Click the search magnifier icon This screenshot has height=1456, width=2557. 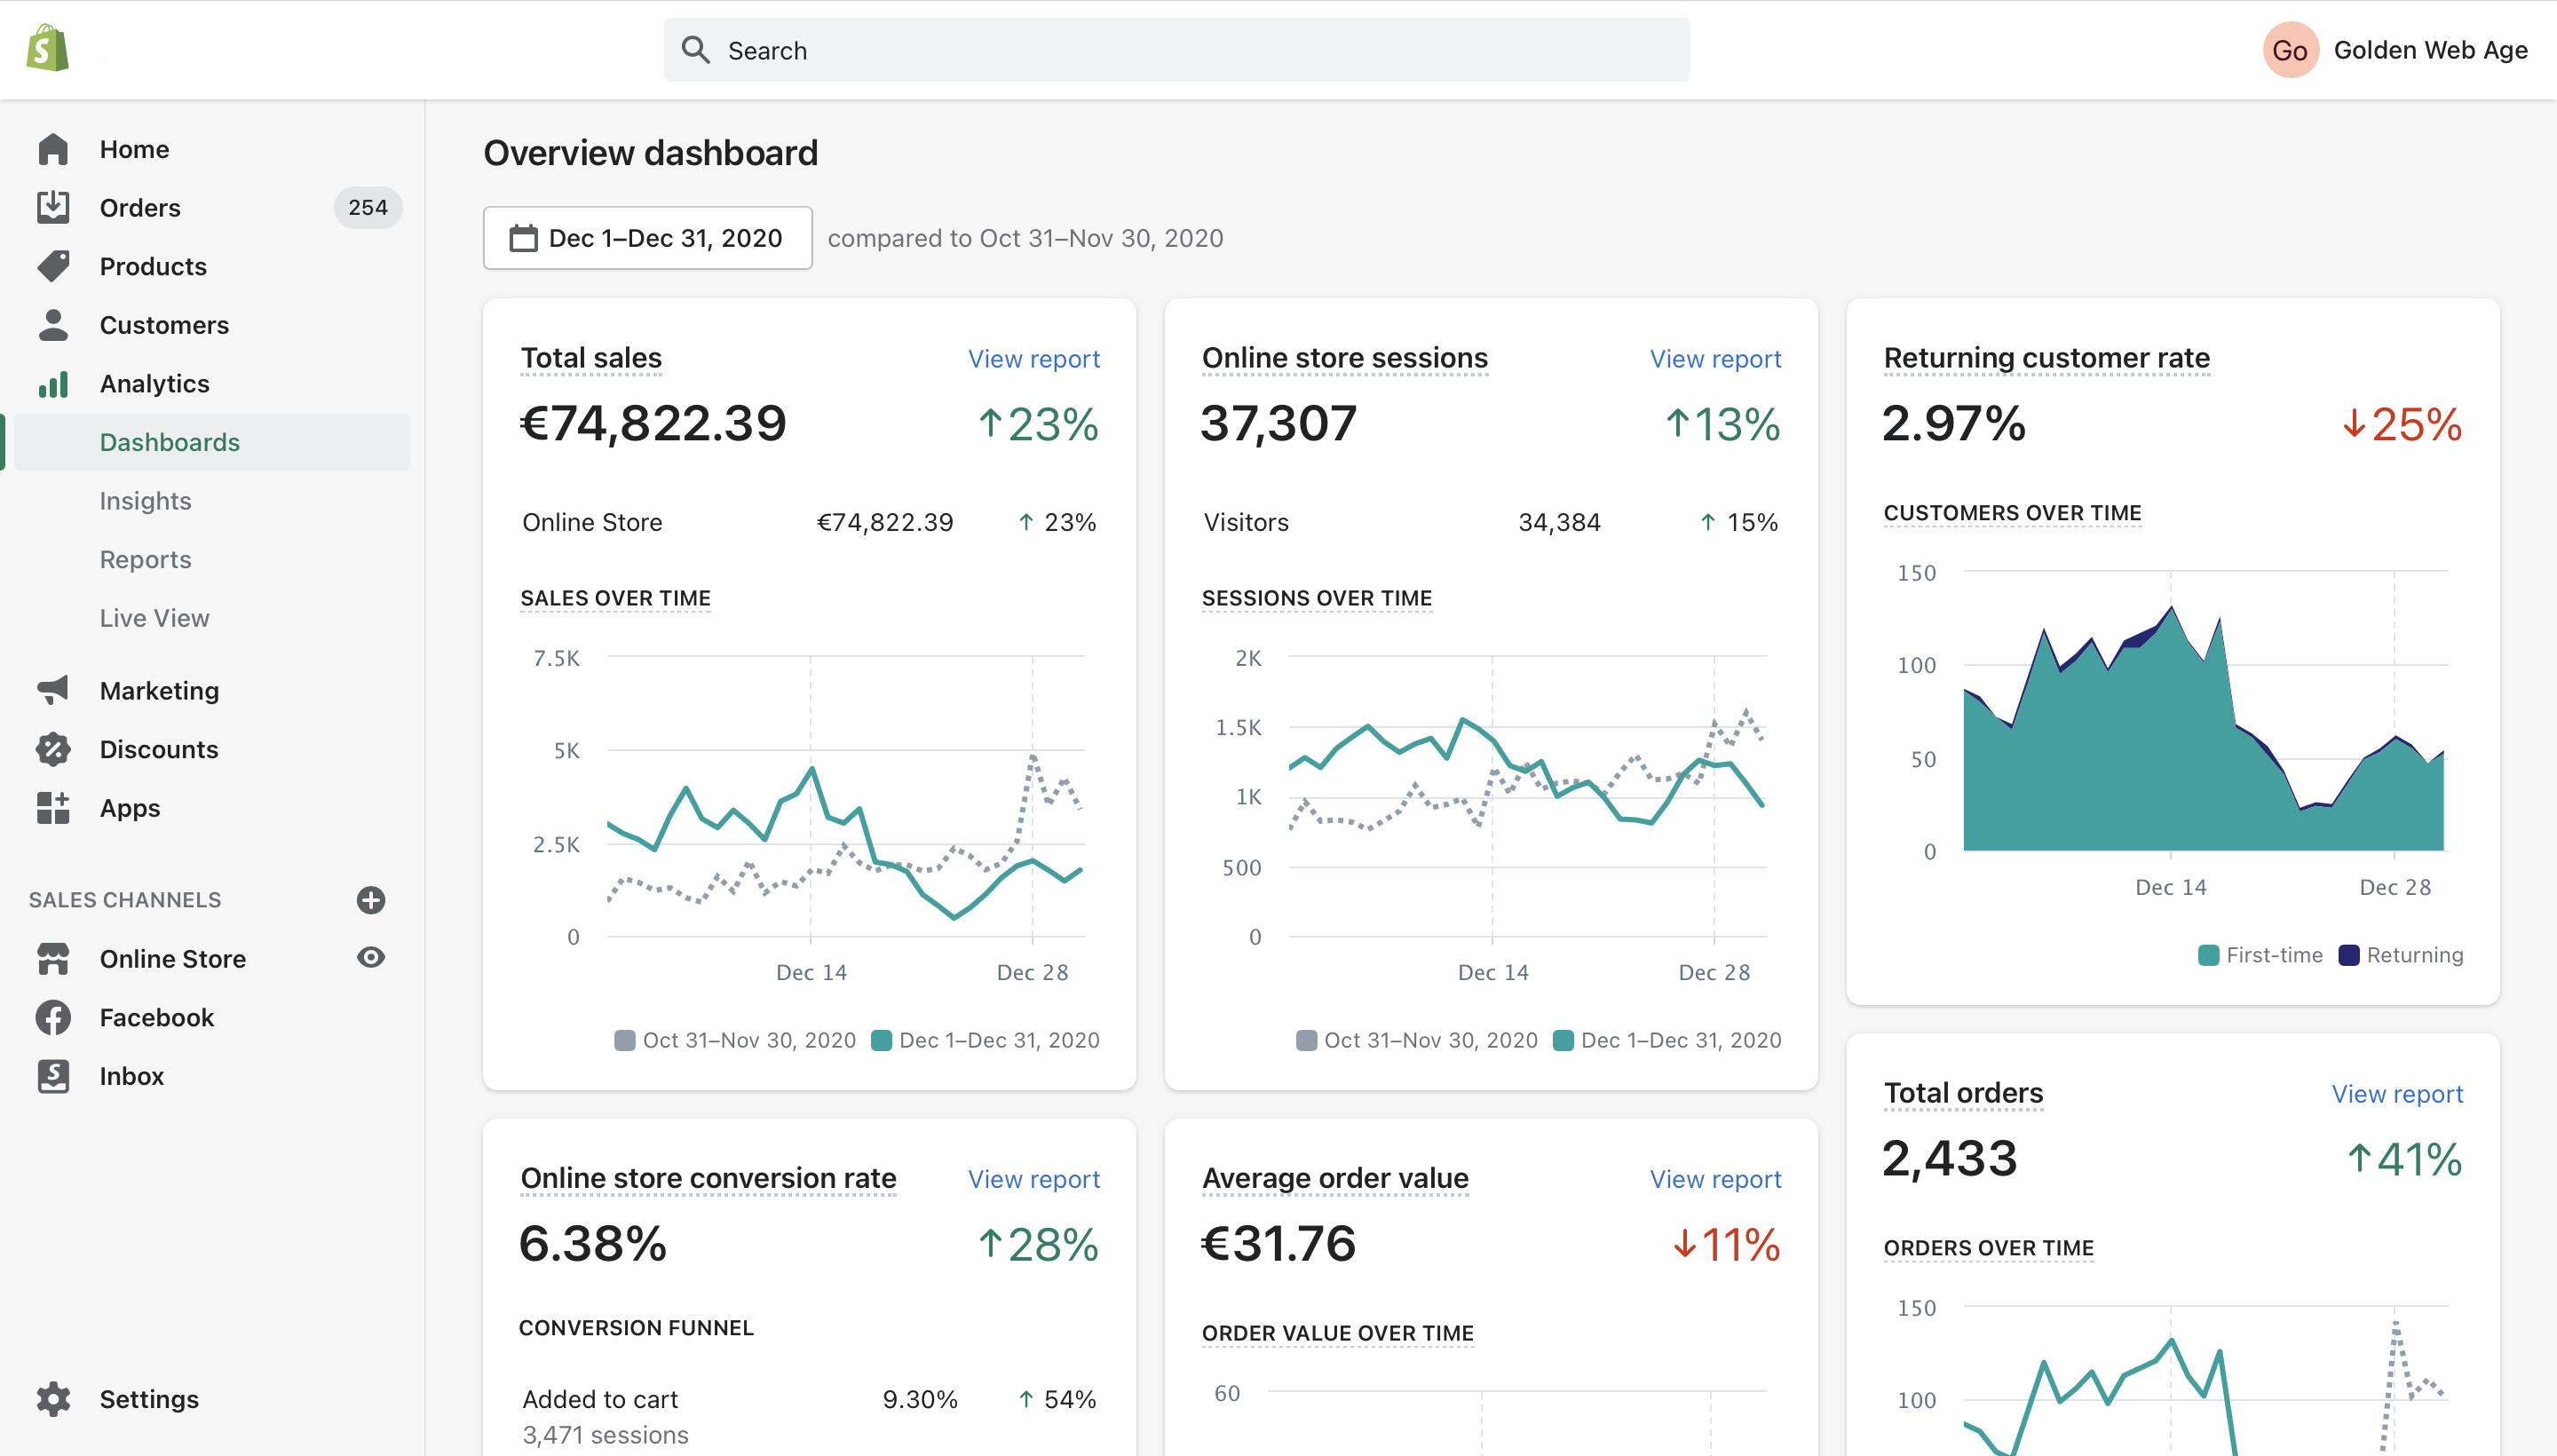[x=696, y=50]
